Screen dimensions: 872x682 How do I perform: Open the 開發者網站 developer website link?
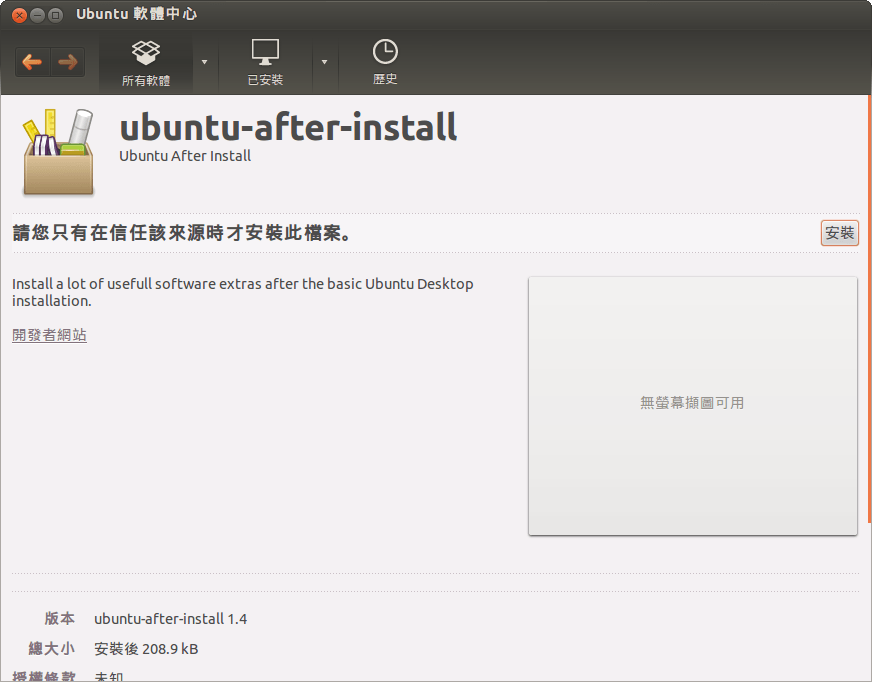tap(49, 335)
